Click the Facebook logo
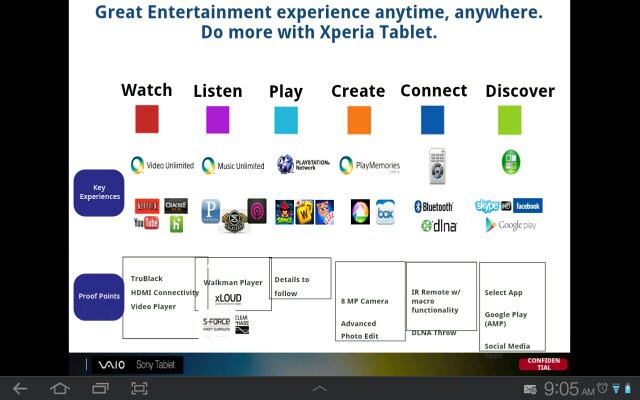Viewport: 640px width, 400px height. 528,206
